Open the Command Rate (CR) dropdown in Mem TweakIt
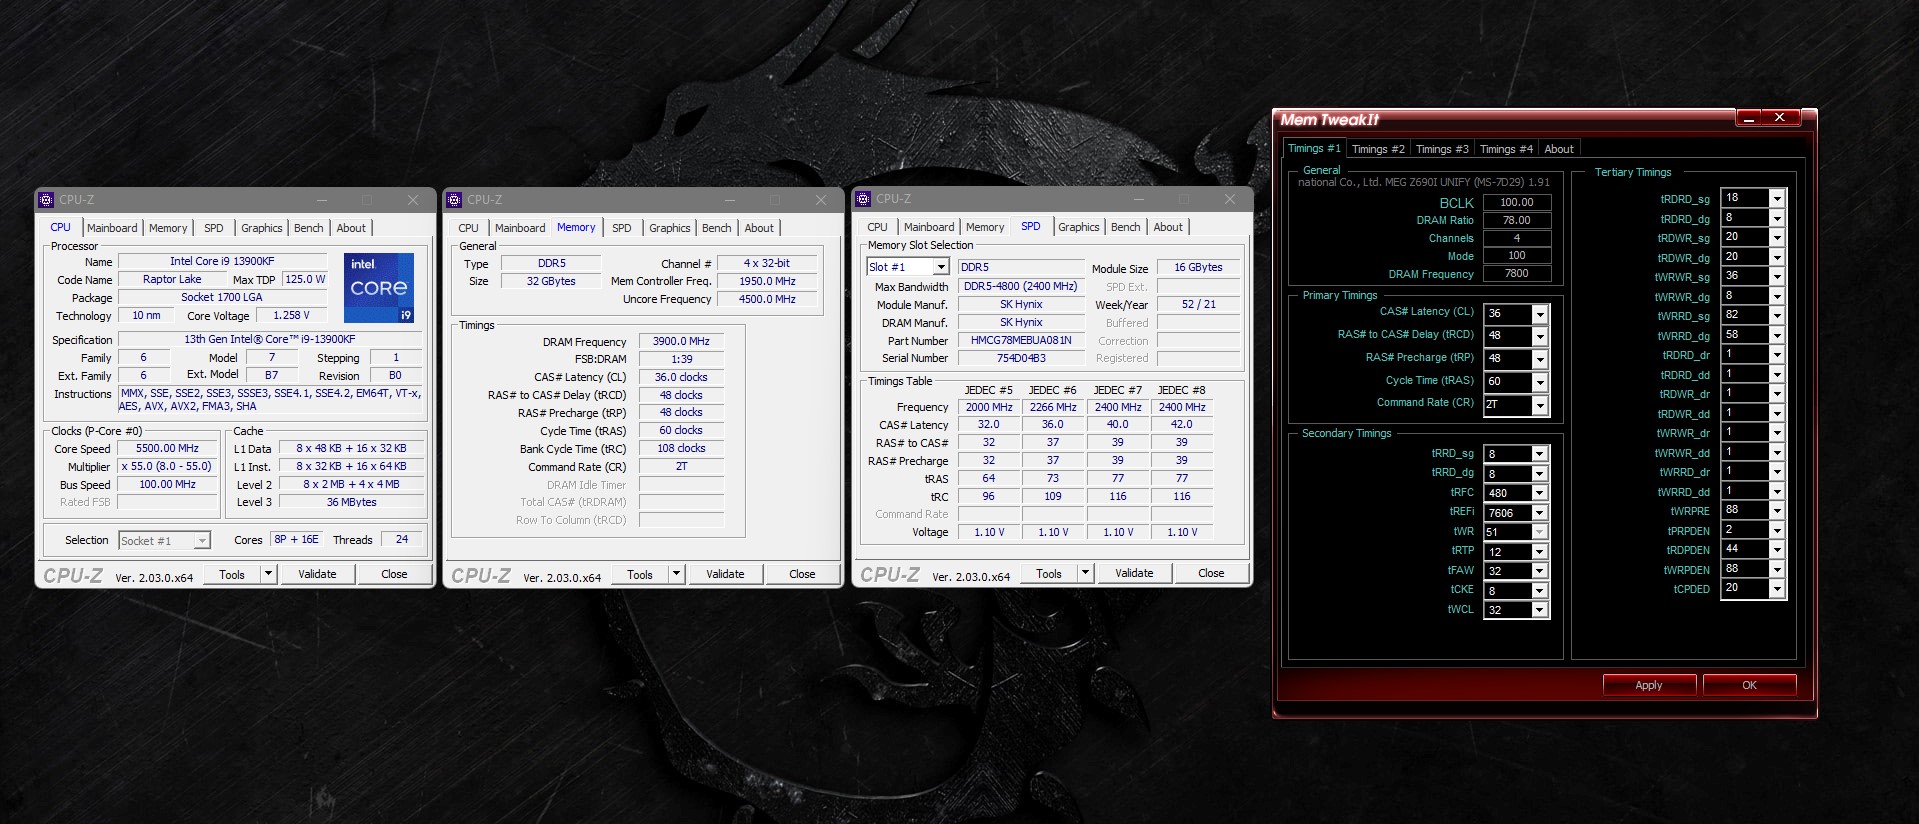 tap(1540, 405)
